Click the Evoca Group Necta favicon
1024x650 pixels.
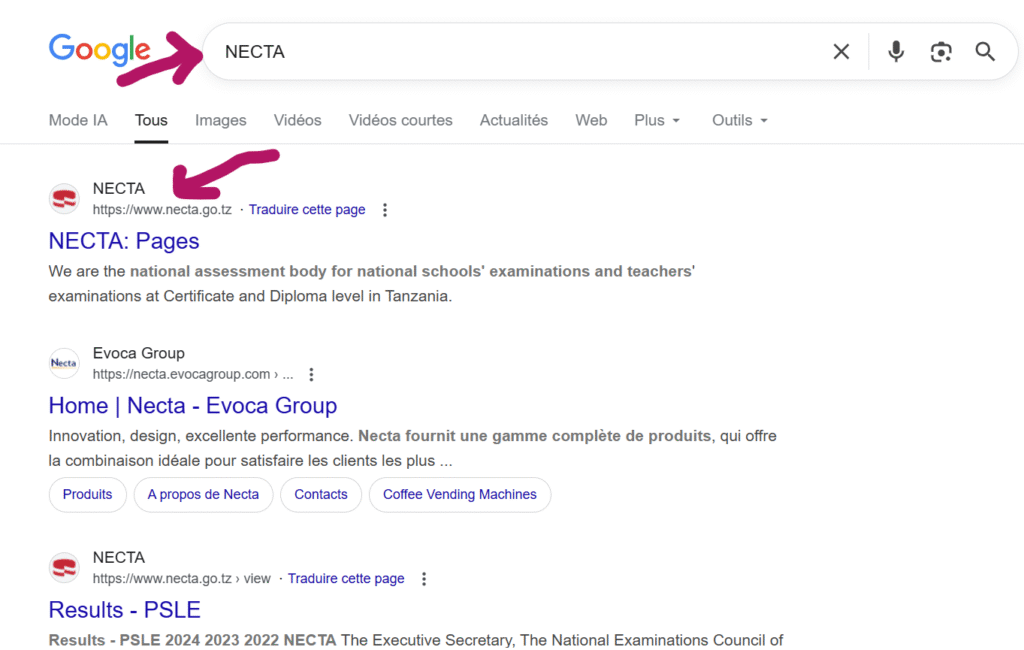(x=64, y=364)
